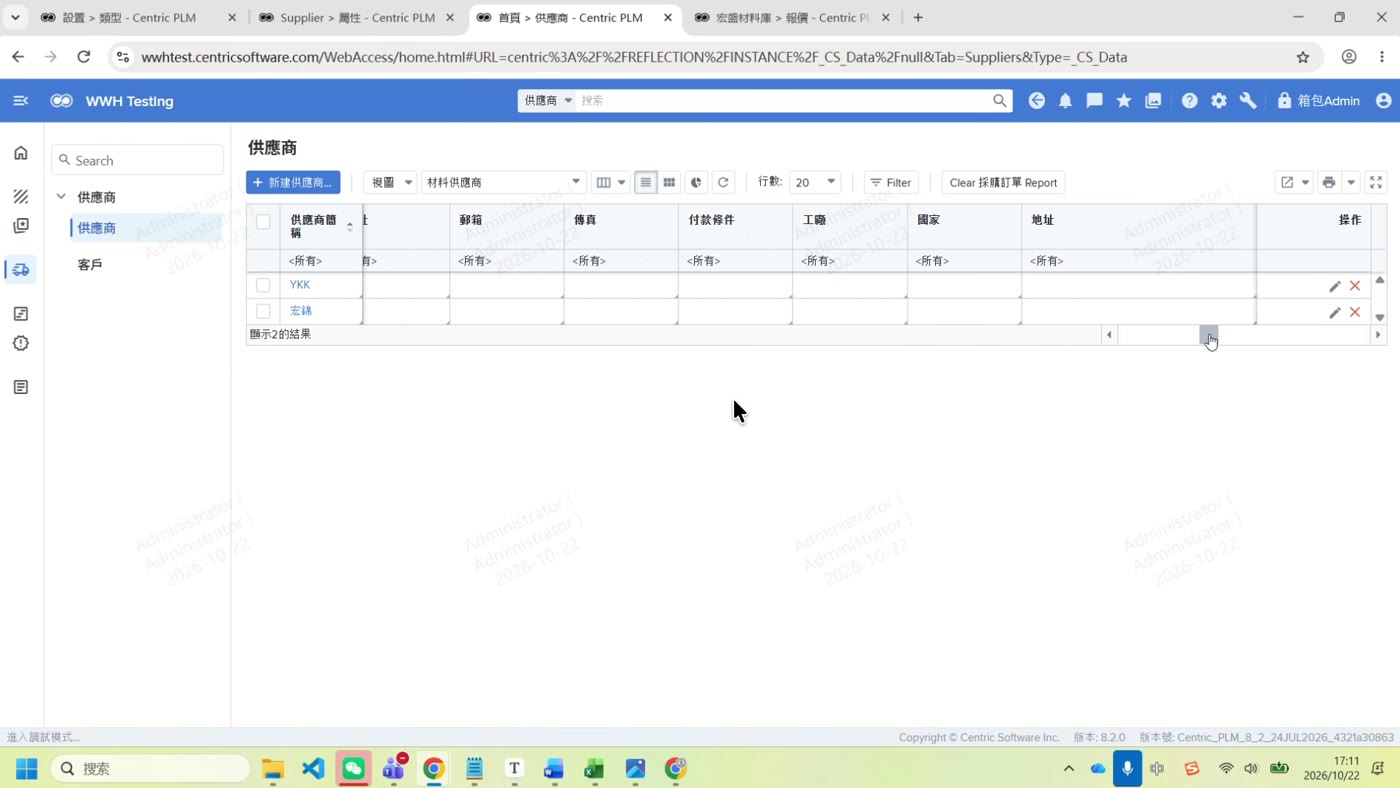This screenshot has width=1400, height=788.
Task: Open the chart view icon in toolbar
Action: 696,183
